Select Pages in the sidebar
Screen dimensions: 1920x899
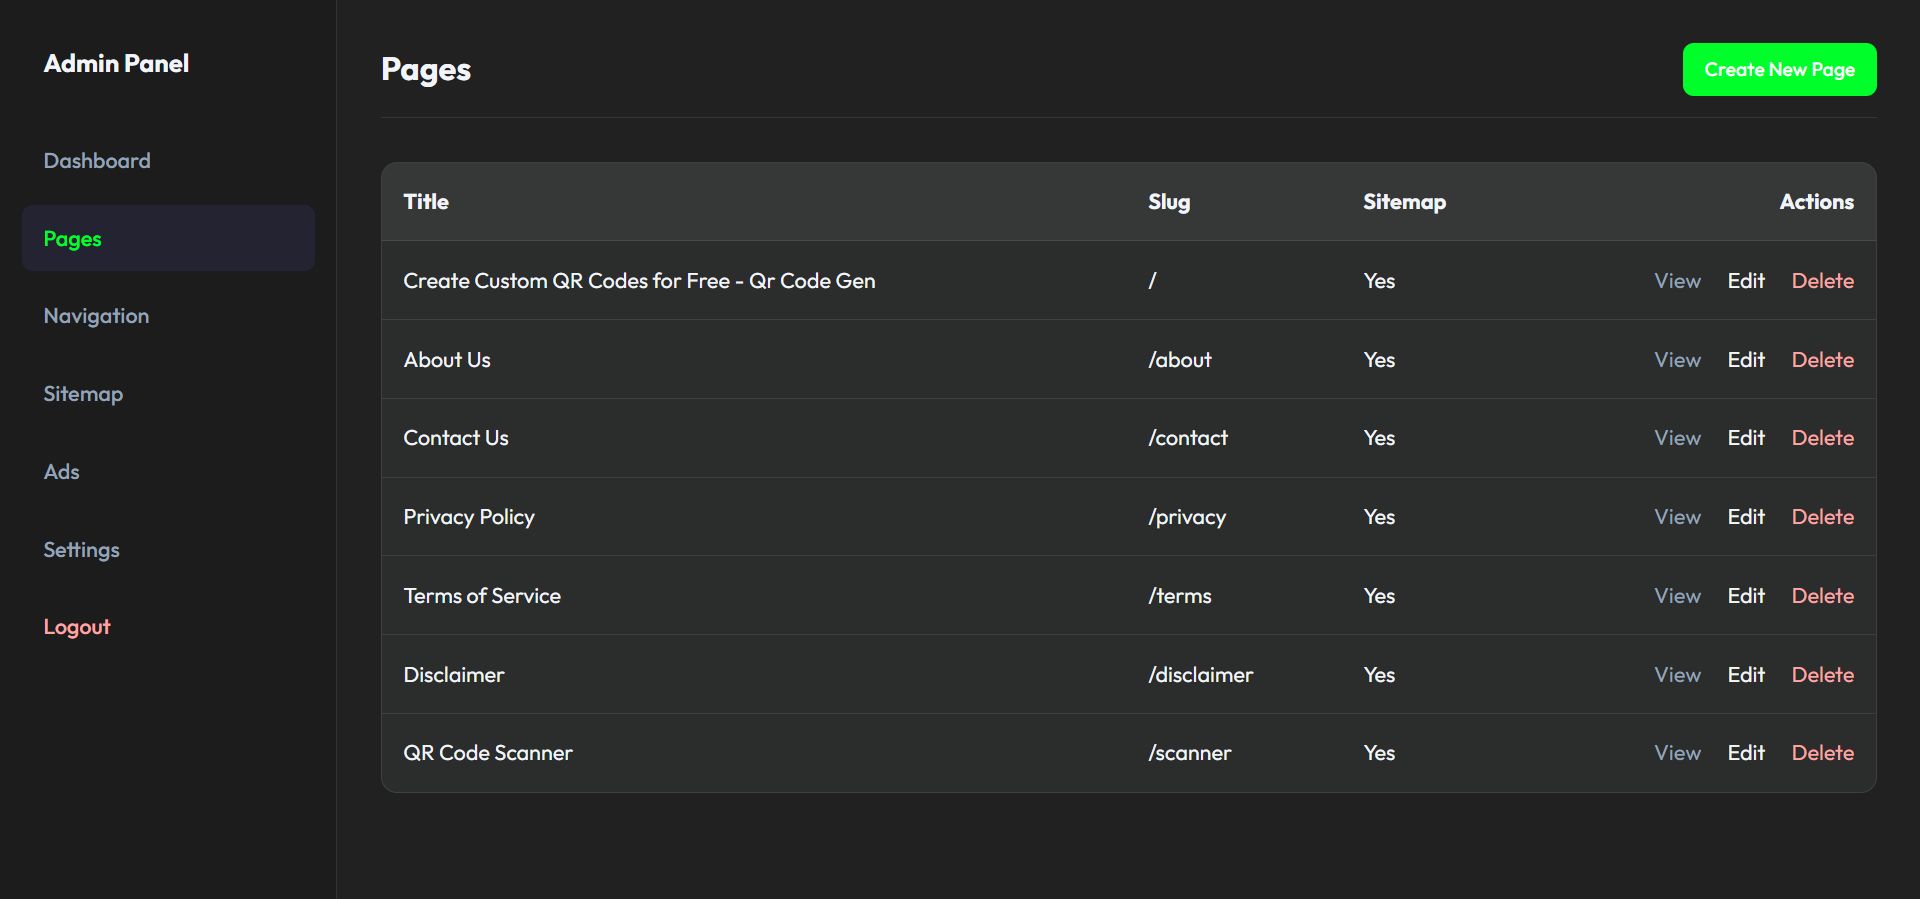click(x=73, y=239)
